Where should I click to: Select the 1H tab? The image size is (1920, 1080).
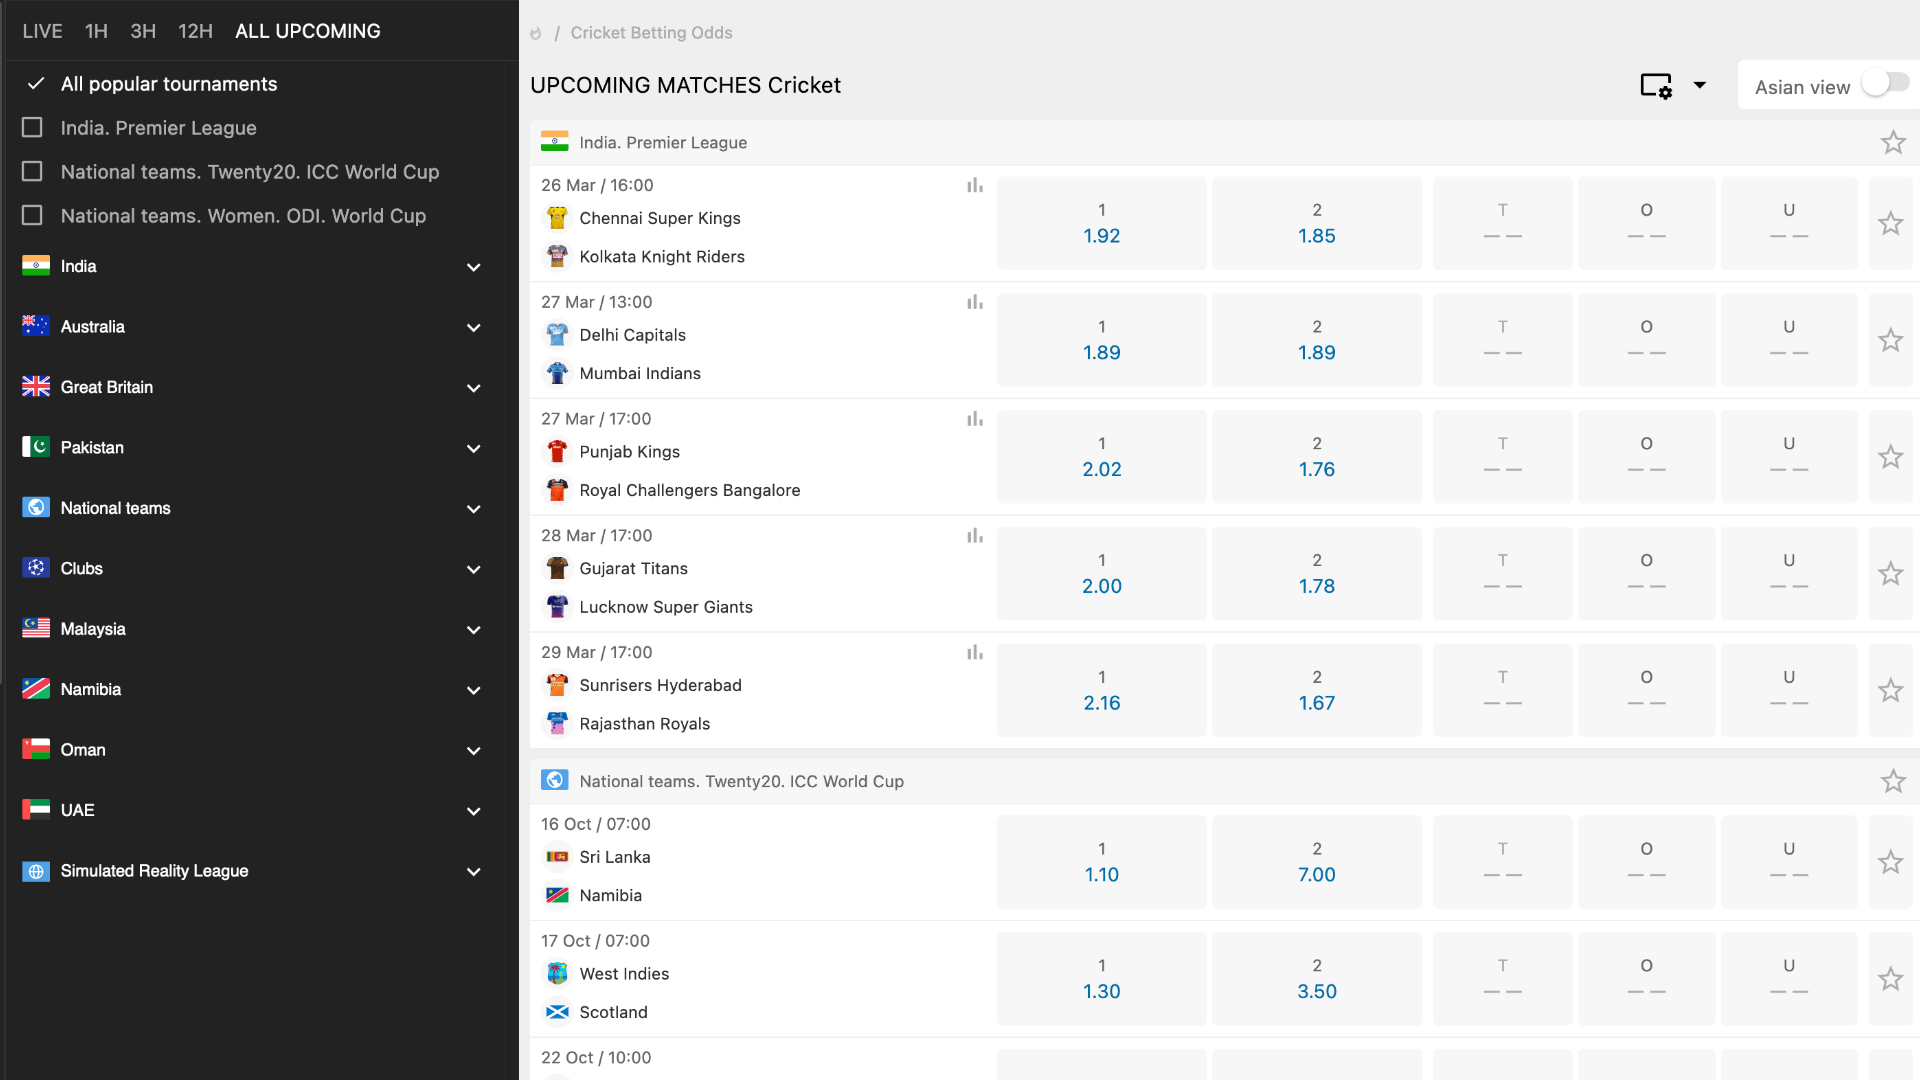tap(94, 30)
